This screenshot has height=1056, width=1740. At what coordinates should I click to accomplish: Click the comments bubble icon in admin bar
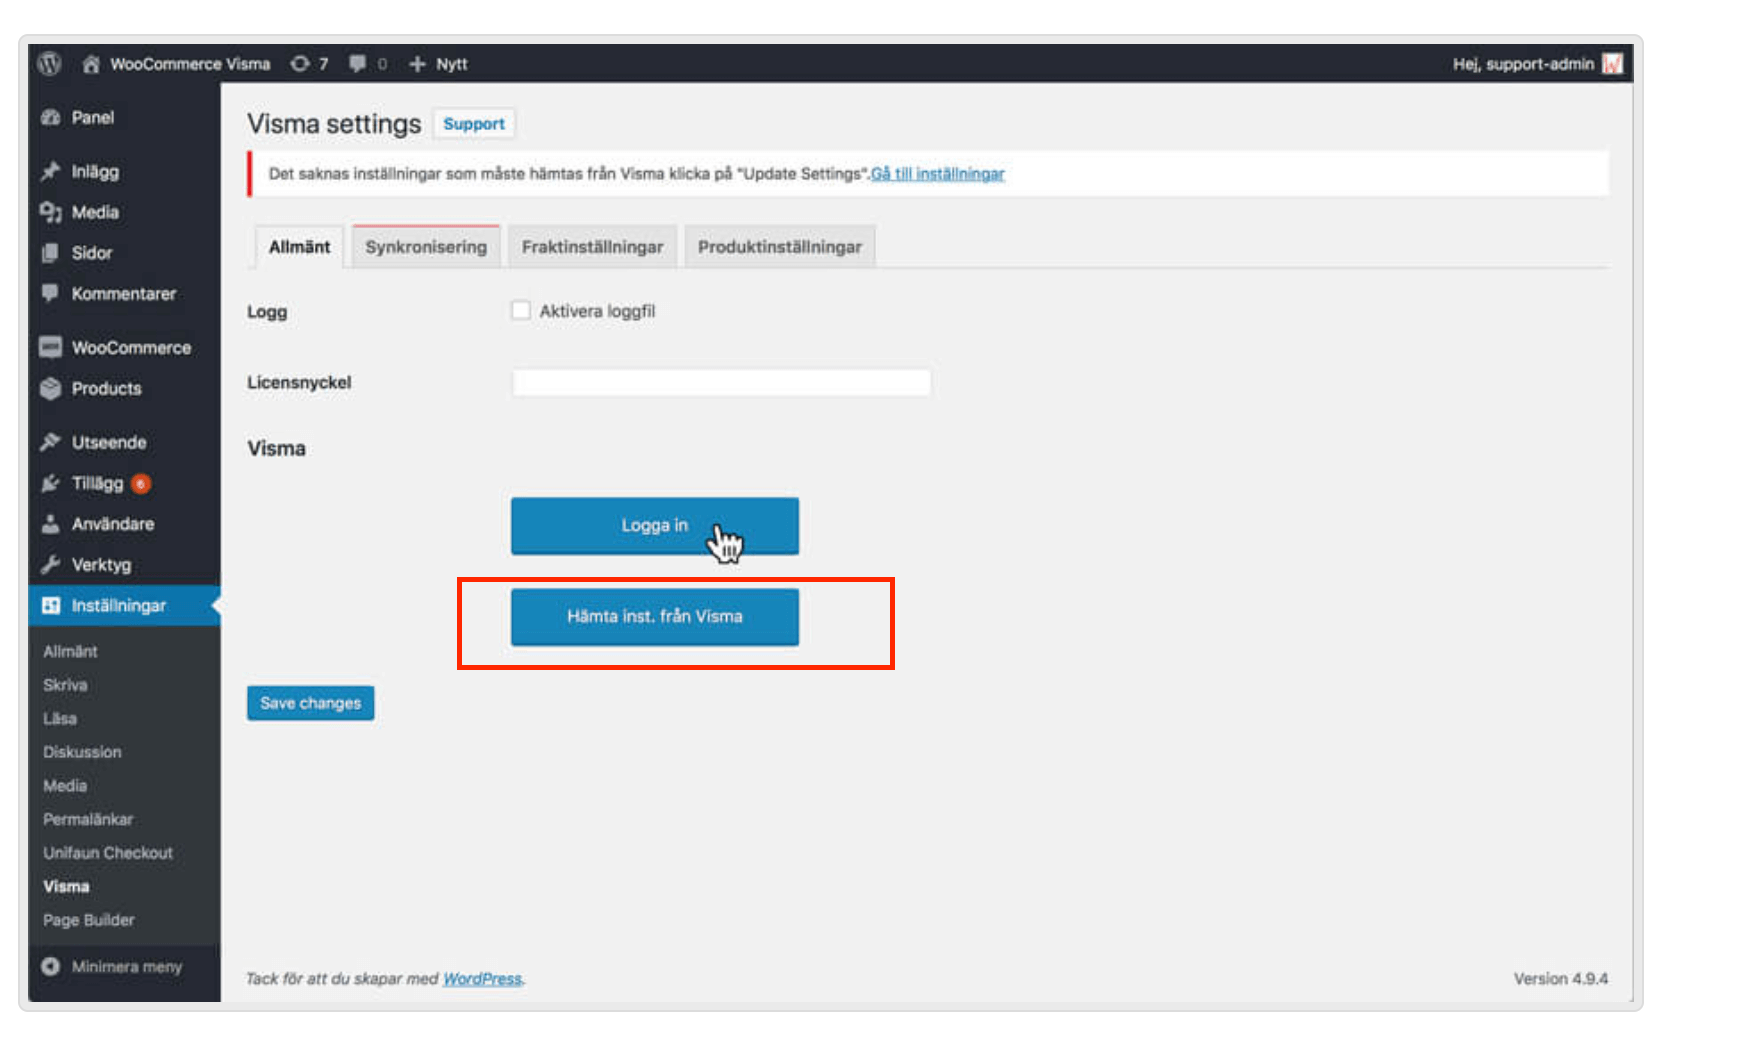click(358, 64)
